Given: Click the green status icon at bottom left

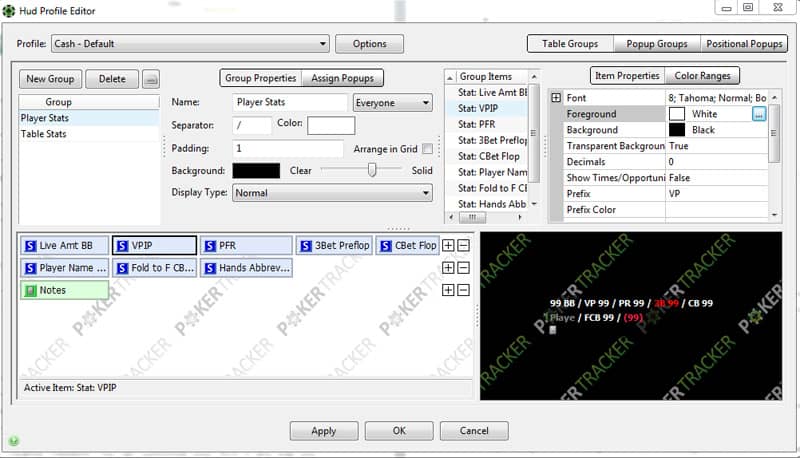Looking at the screenshot, I should (14, 441).
